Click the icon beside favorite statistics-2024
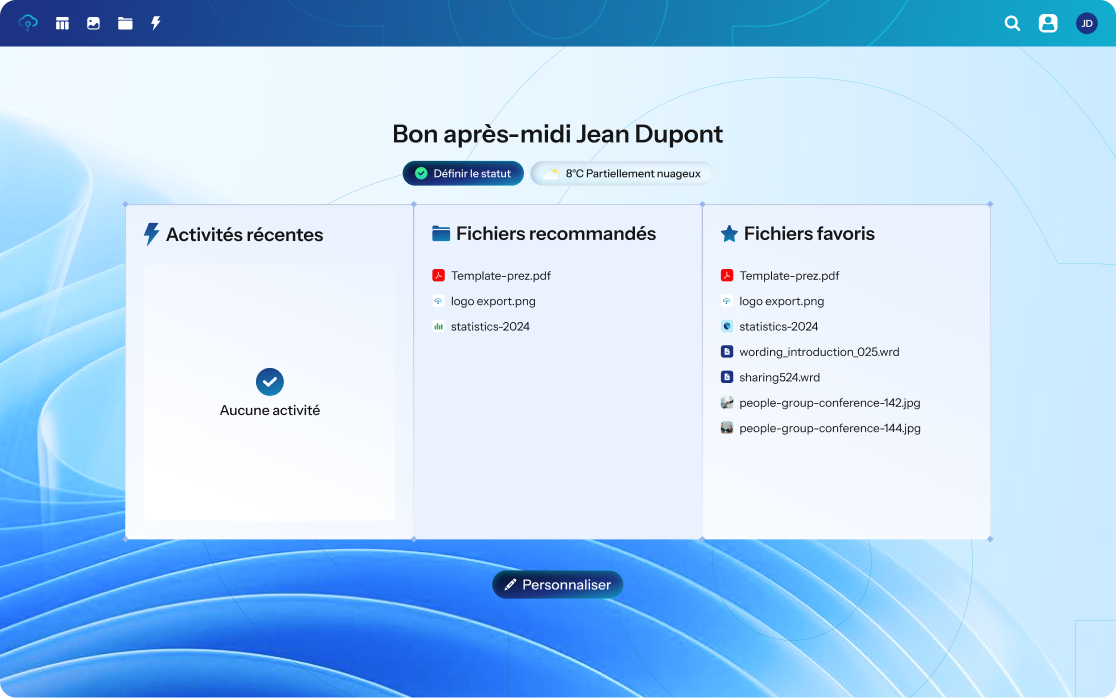Screen dimensions: 1116x698 [x=727, y=327]
